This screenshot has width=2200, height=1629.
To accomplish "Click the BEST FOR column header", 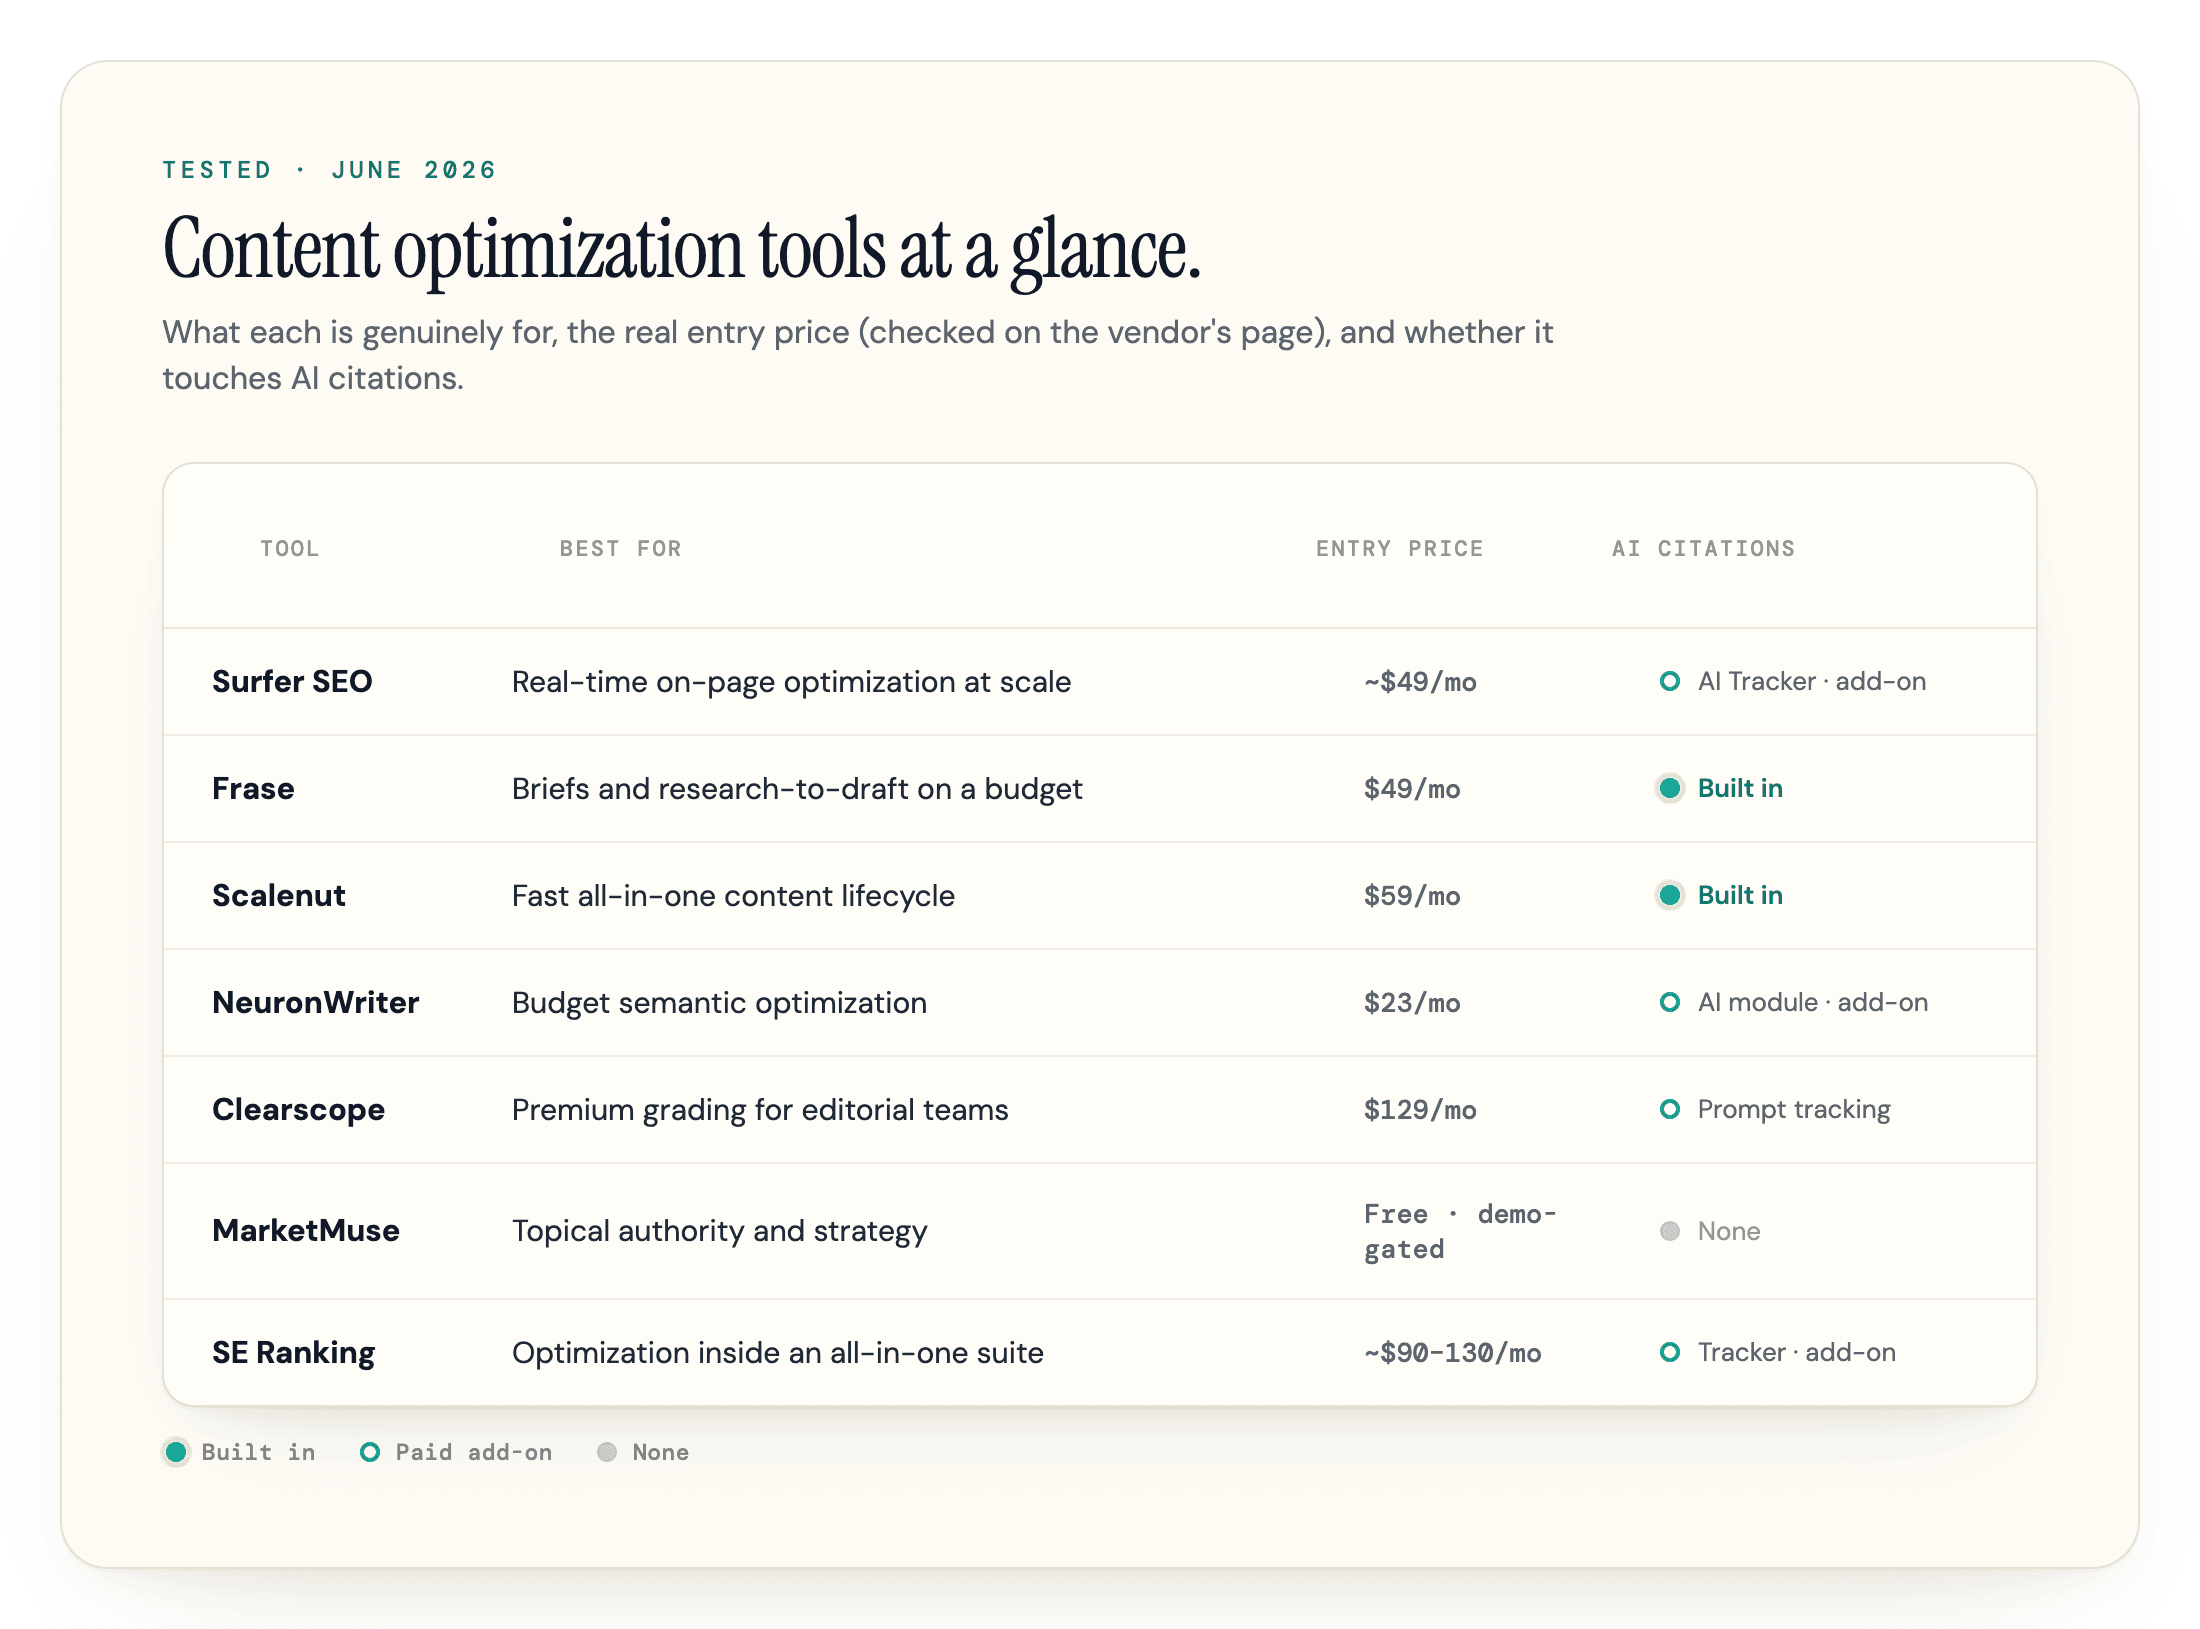I will [621, 549].
